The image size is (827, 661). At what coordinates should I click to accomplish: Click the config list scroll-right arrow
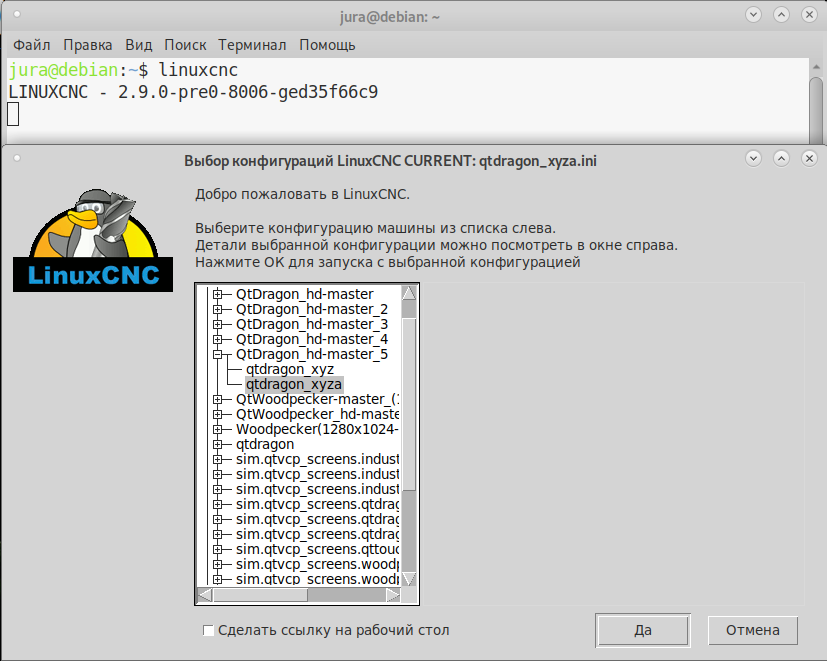tap(393, 595)
